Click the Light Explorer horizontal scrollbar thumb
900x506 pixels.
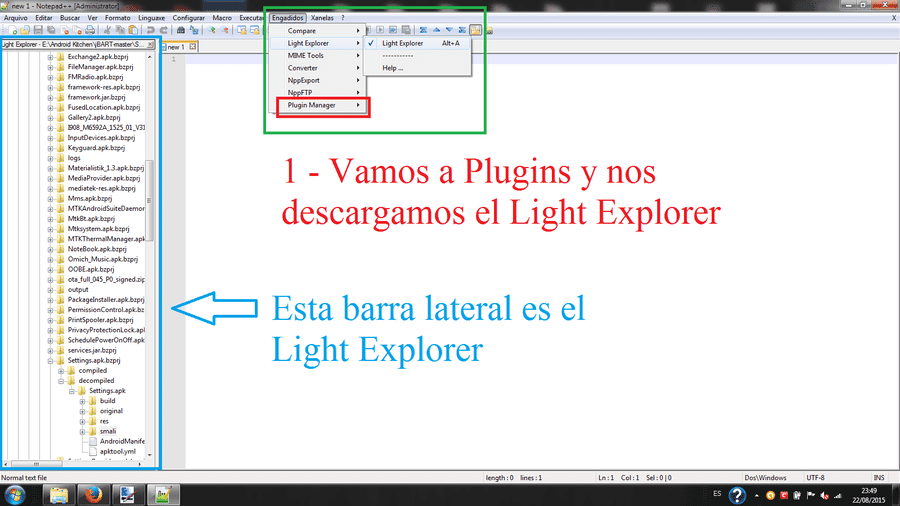point(36,464)
